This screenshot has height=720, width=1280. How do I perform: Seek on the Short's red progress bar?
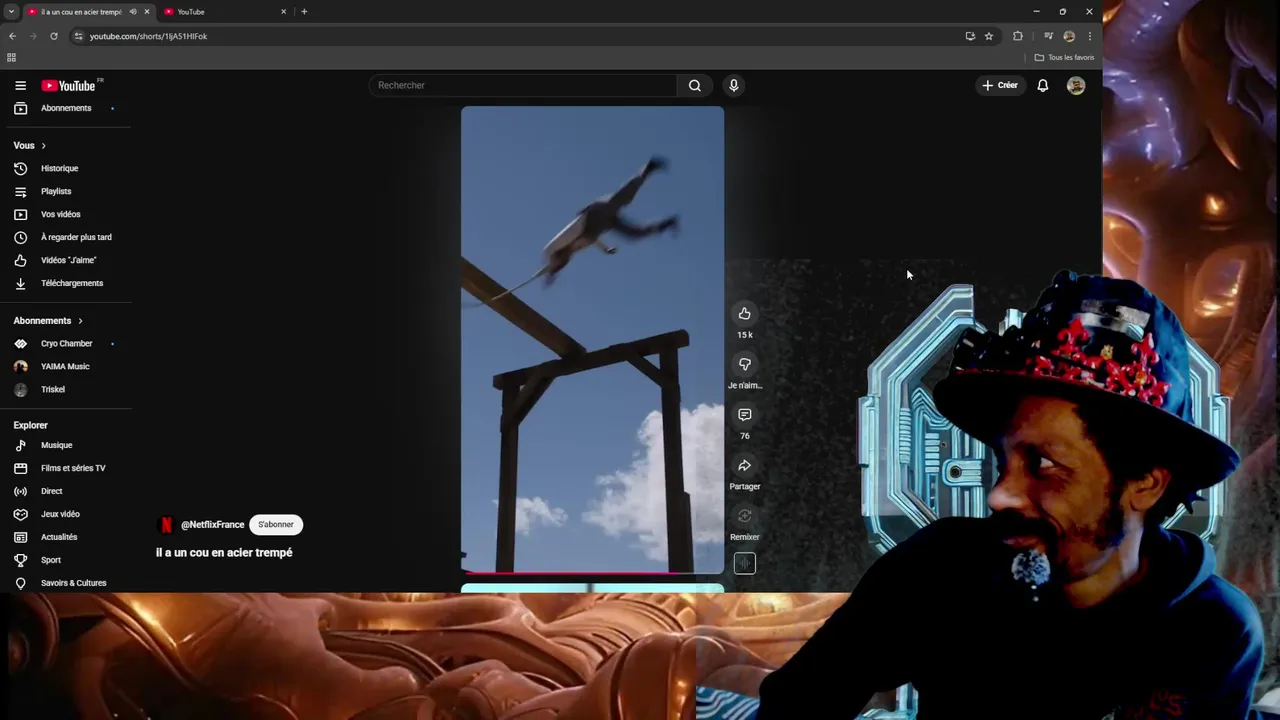(x=592, y=573)
